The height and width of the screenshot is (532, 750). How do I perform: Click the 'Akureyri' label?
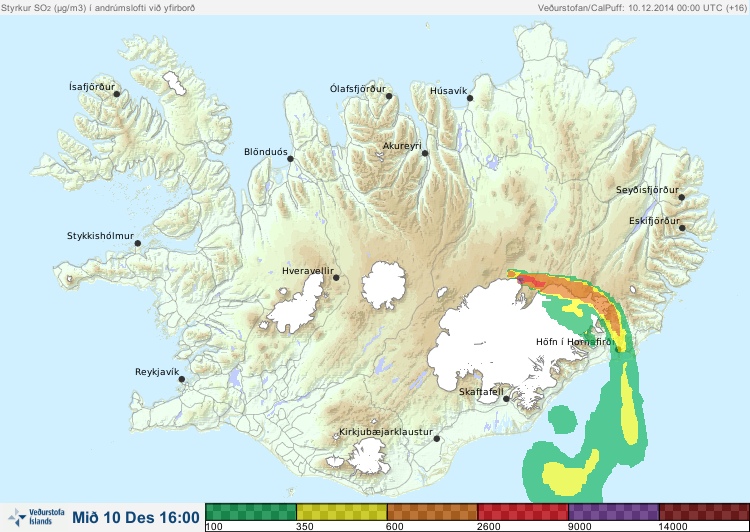coord(402,146)
